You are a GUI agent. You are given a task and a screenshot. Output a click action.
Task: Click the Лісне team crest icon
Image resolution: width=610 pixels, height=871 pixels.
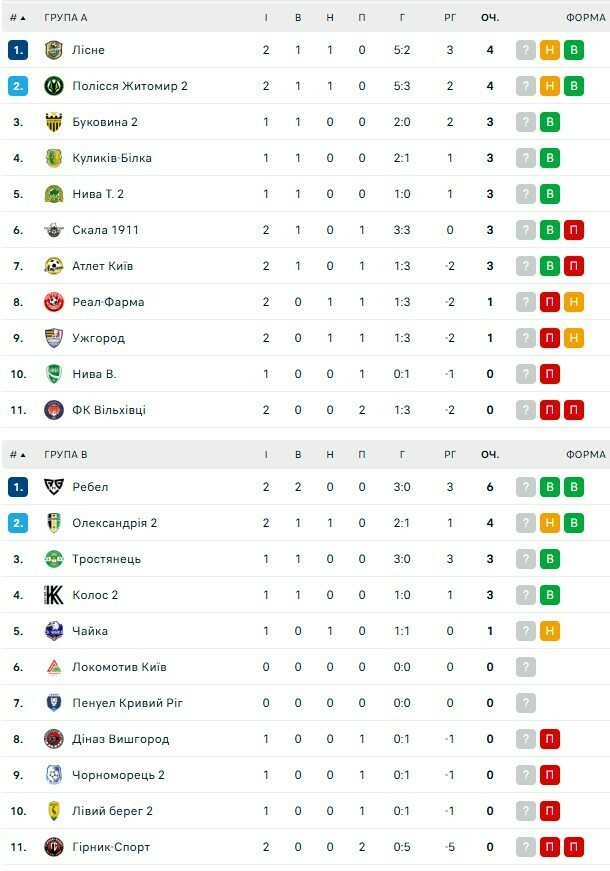54,50
